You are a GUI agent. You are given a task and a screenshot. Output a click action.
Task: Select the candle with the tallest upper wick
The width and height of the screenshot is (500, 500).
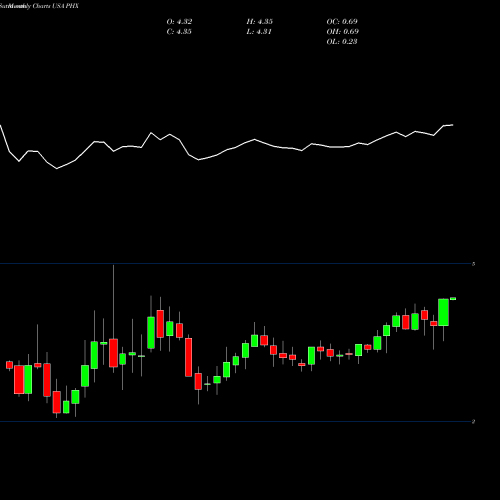coord(113,353)
